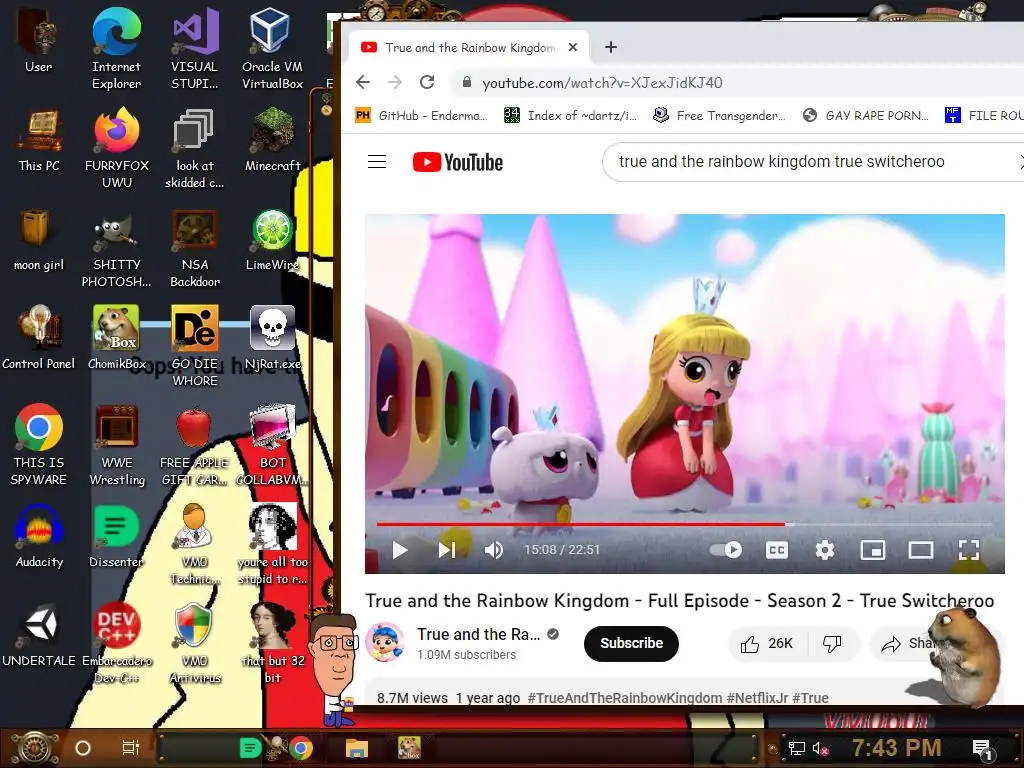The height and width of the screenshot is (768, 1024).
Task: Open the Index of ~dartz bookmark
Action: click(570, 116)
